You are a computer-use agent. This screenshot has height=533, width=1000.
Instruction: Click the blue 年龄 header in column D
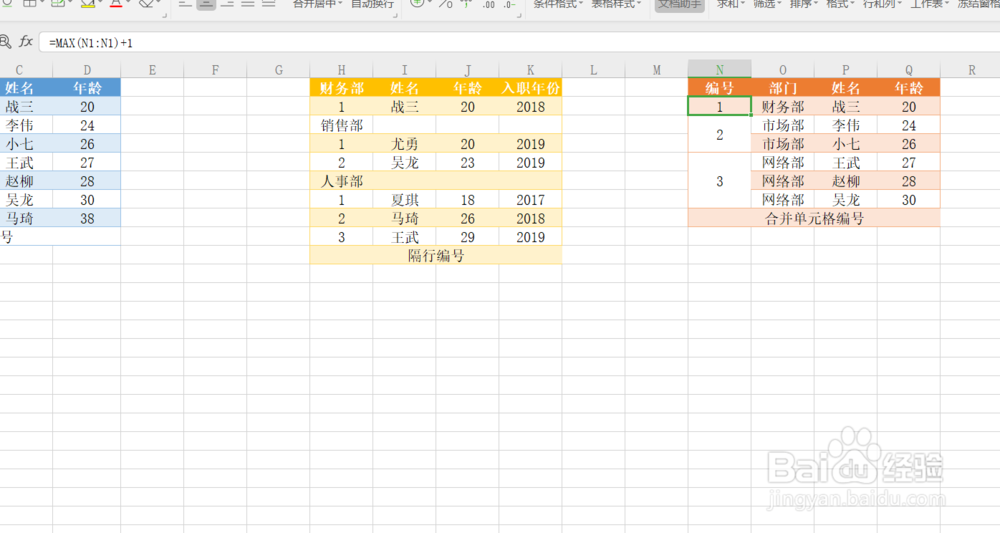click(x=87, y=88)
